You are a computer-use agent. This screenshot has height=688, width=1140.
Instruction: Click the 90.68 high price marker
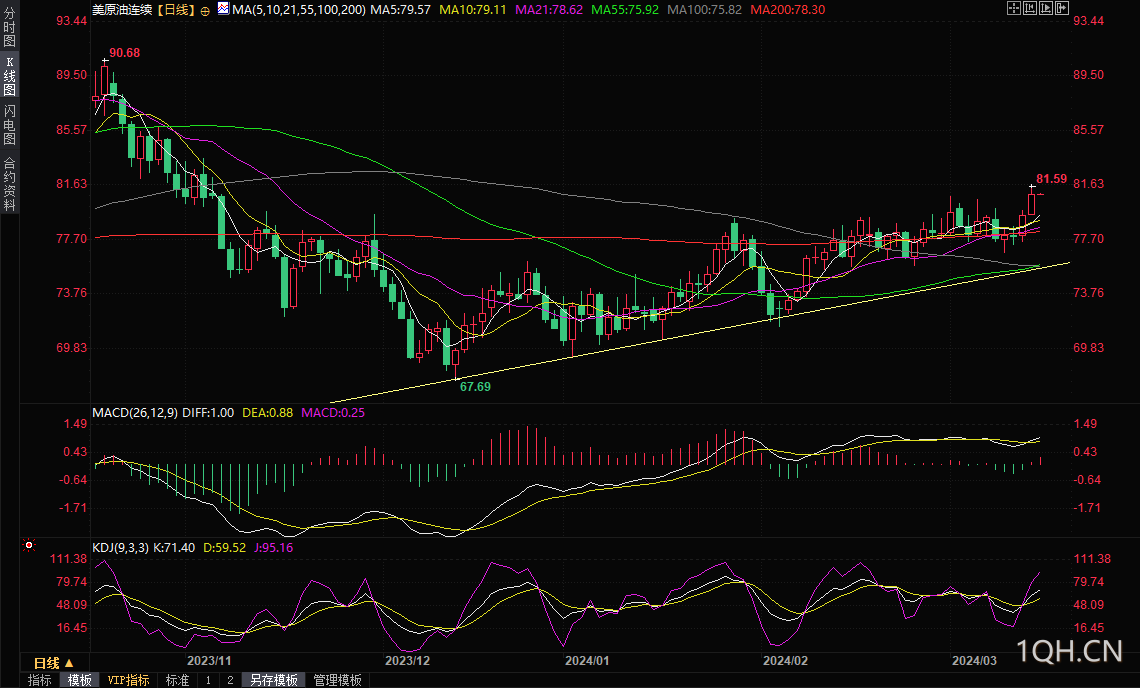point(124,53)
